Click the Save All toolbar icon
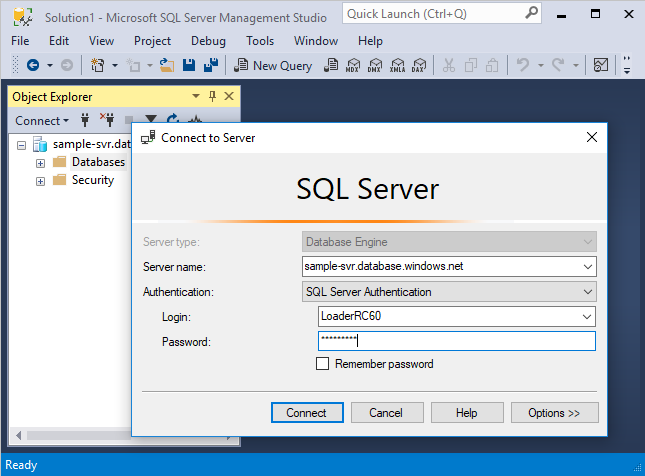Image resolution: width=645 pixels, height=476 pixels. tap(211, 66)
